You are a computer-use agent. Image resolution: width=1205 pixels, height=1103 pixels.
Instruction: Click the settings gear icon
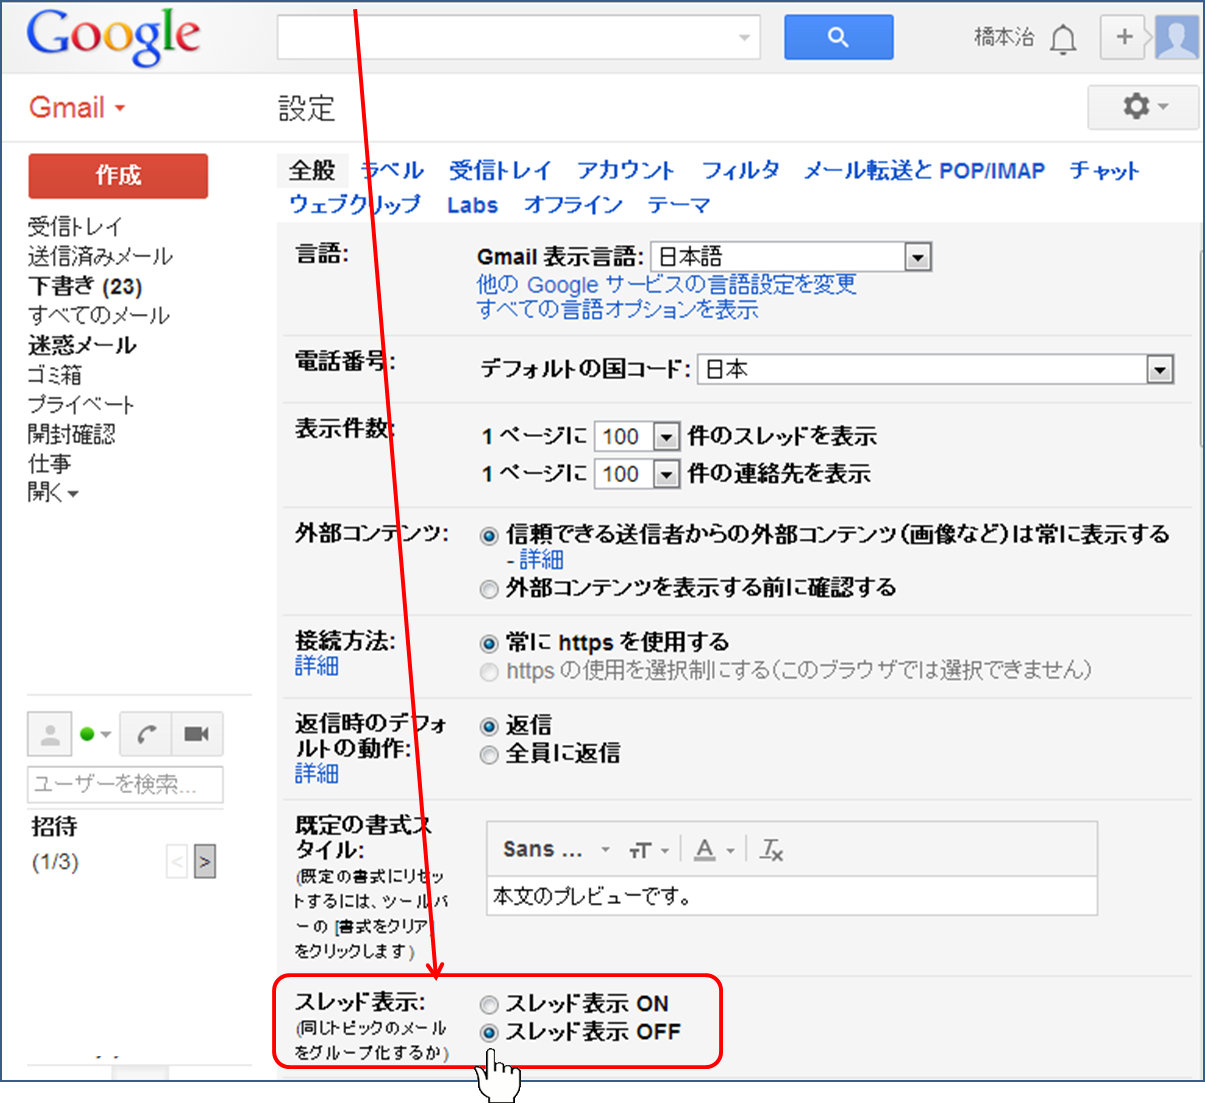1142,106
